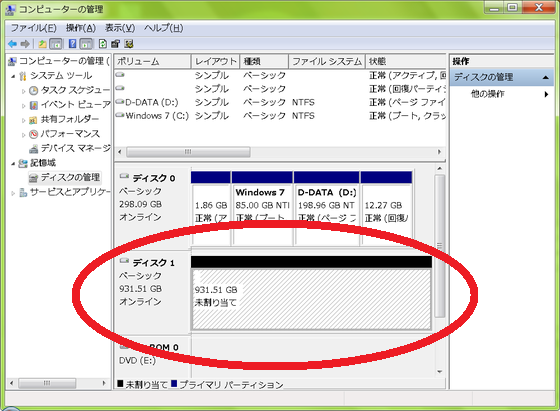The width and height of the screenshot is (560, 411).
Task: Click the disk view vertical scrollbar thumb
Action: pos(440,246)
